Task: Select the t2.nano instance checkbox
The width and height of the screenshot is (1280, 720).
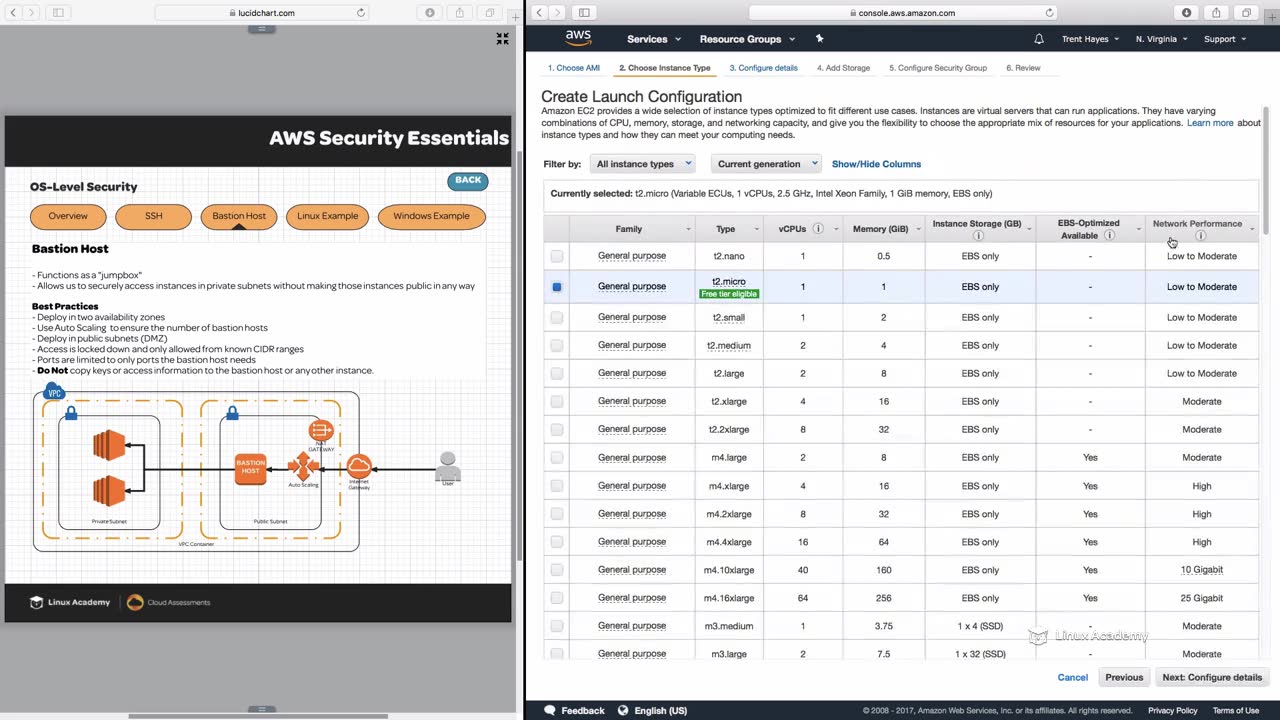Action: (x=557, y=256)
